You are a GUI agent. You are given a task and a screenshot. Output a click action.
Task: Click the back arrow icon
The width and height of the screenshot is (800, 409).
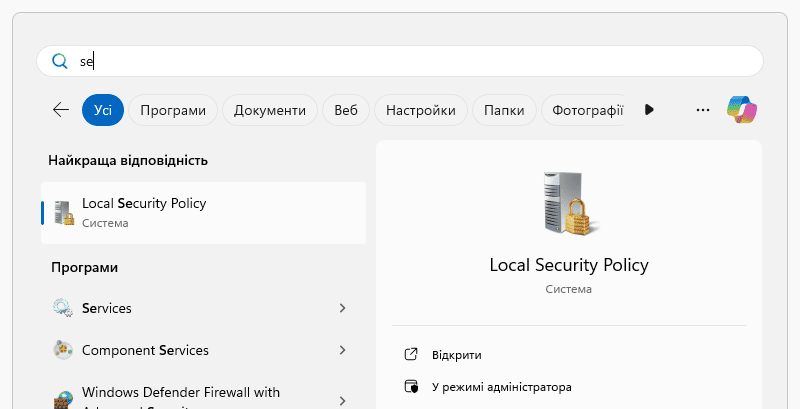(x=61, y=110)
